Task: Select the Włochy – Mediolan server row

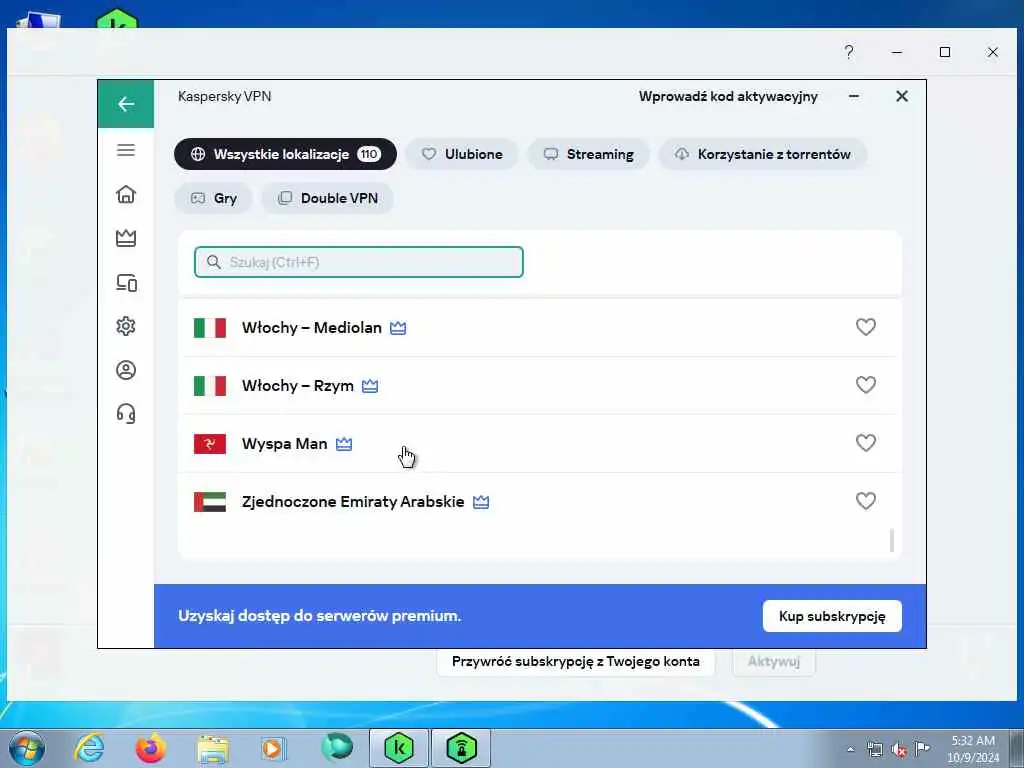Action: coord(539,327)
